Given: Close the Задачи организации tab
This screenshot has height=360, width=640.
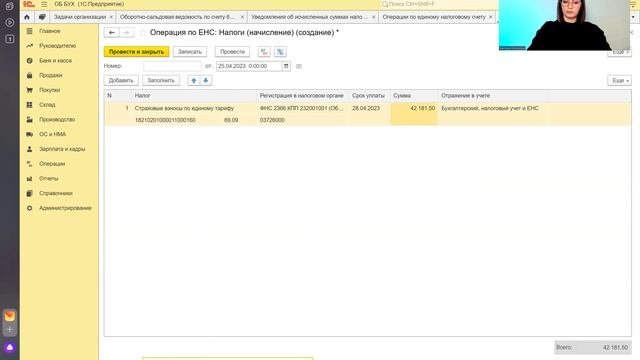Looking at the screenshot, I should click(111, 17).
